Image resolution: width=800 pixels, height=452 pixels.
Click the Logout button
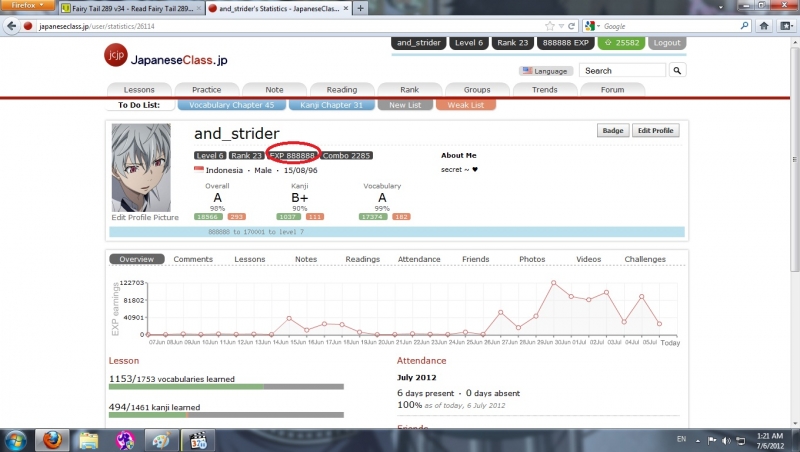pos(666,43)
